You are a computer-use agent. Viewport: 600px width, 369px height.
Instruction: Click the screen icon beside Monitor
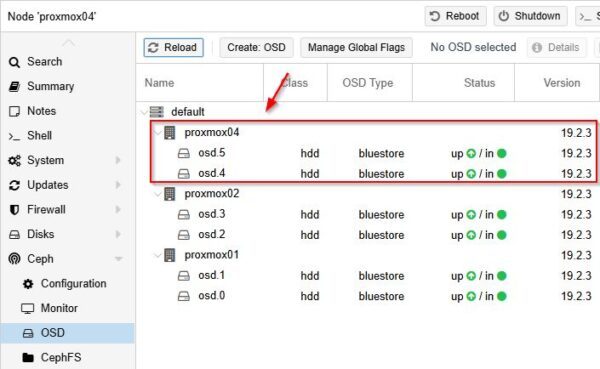(28, 309)
